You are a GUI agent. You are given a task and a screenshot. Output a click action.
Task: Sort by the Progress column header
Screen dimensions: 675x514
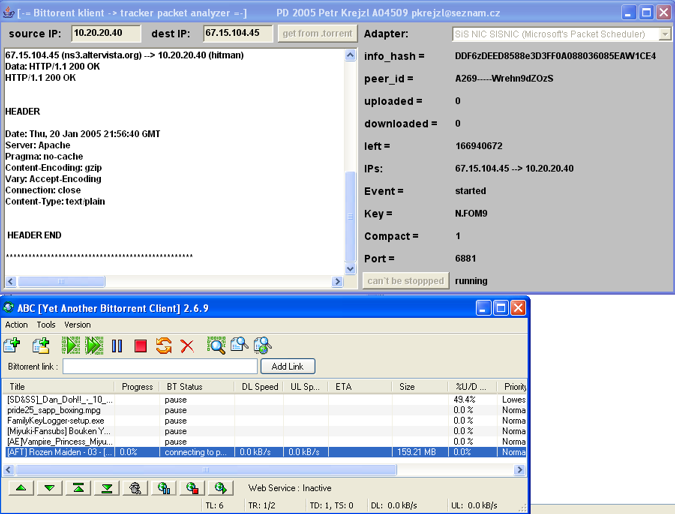(x=136, y=387)
